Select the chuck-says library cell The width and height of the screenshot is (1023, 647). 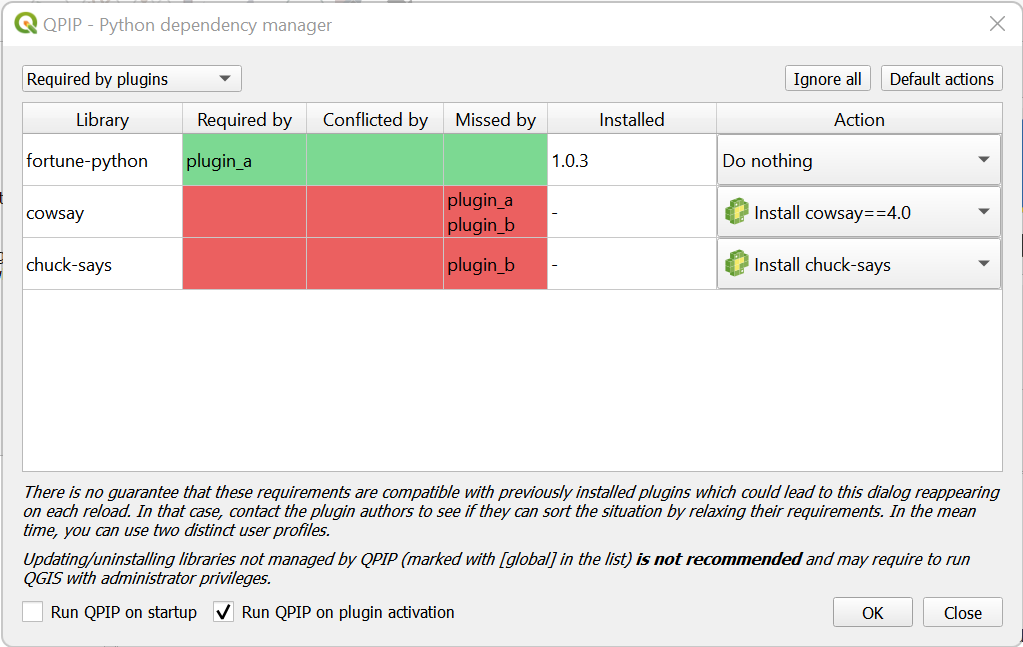(x=102, y=264)
